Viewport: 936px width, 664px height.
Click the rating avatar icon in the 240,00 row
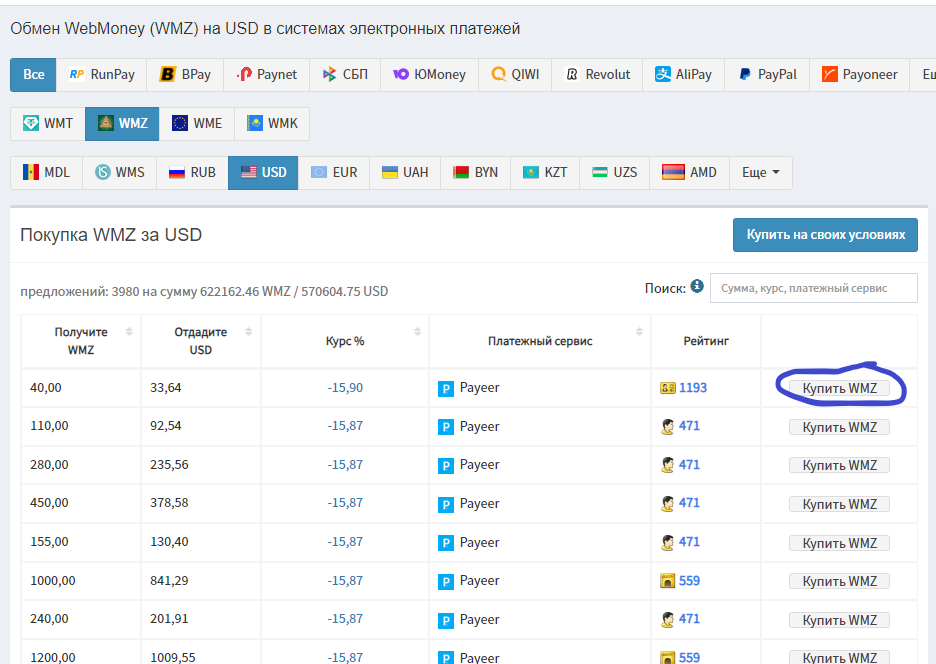point(667,619)
